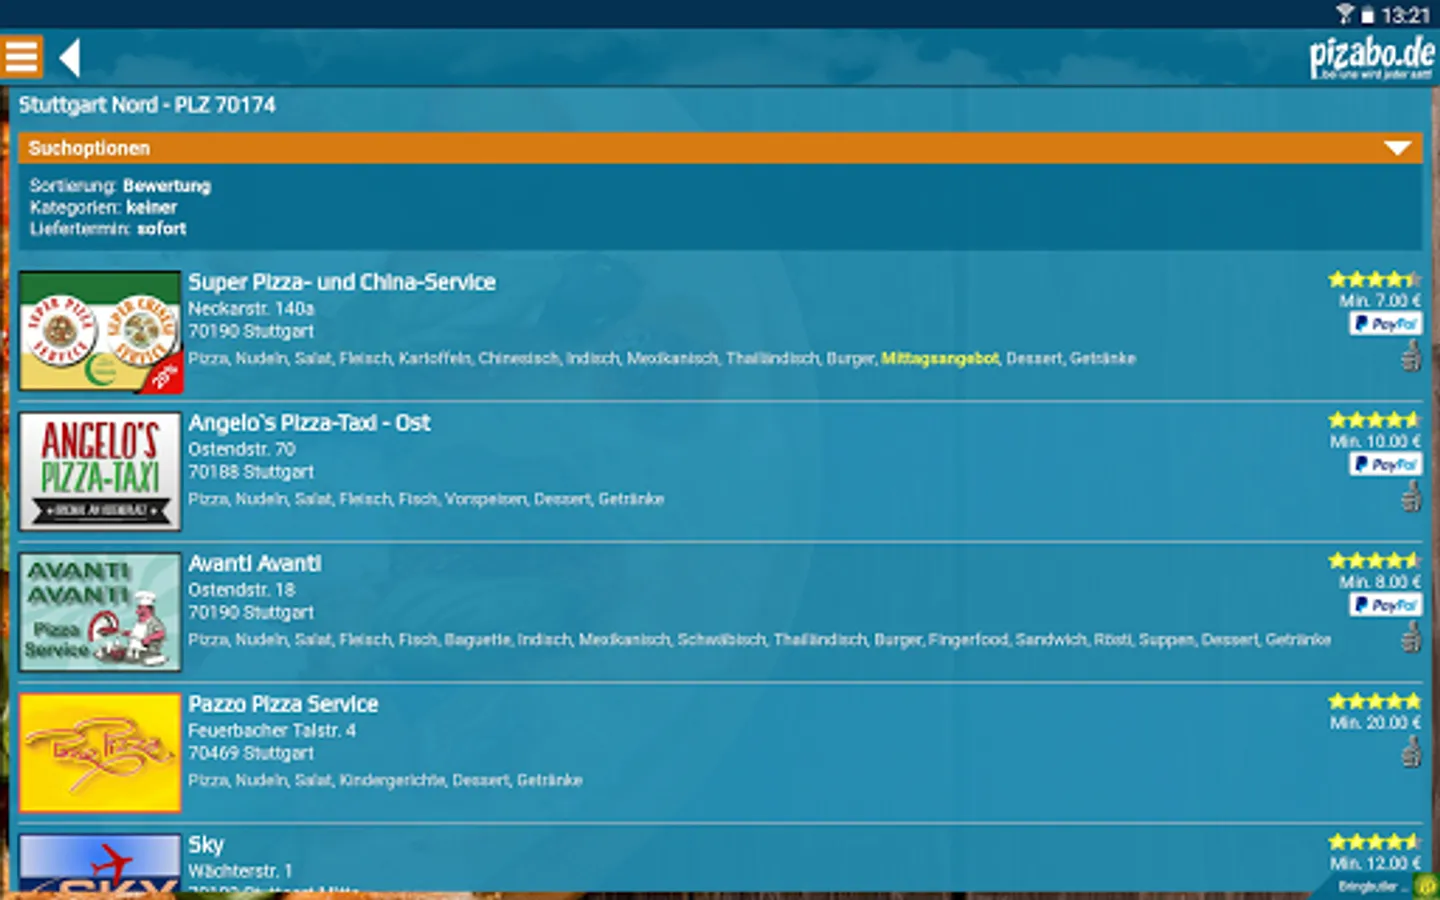The height and width of the screenshot is (900, 1440).
Task: Click address Ostendstr. 70
Action: [x=242, y=450]
